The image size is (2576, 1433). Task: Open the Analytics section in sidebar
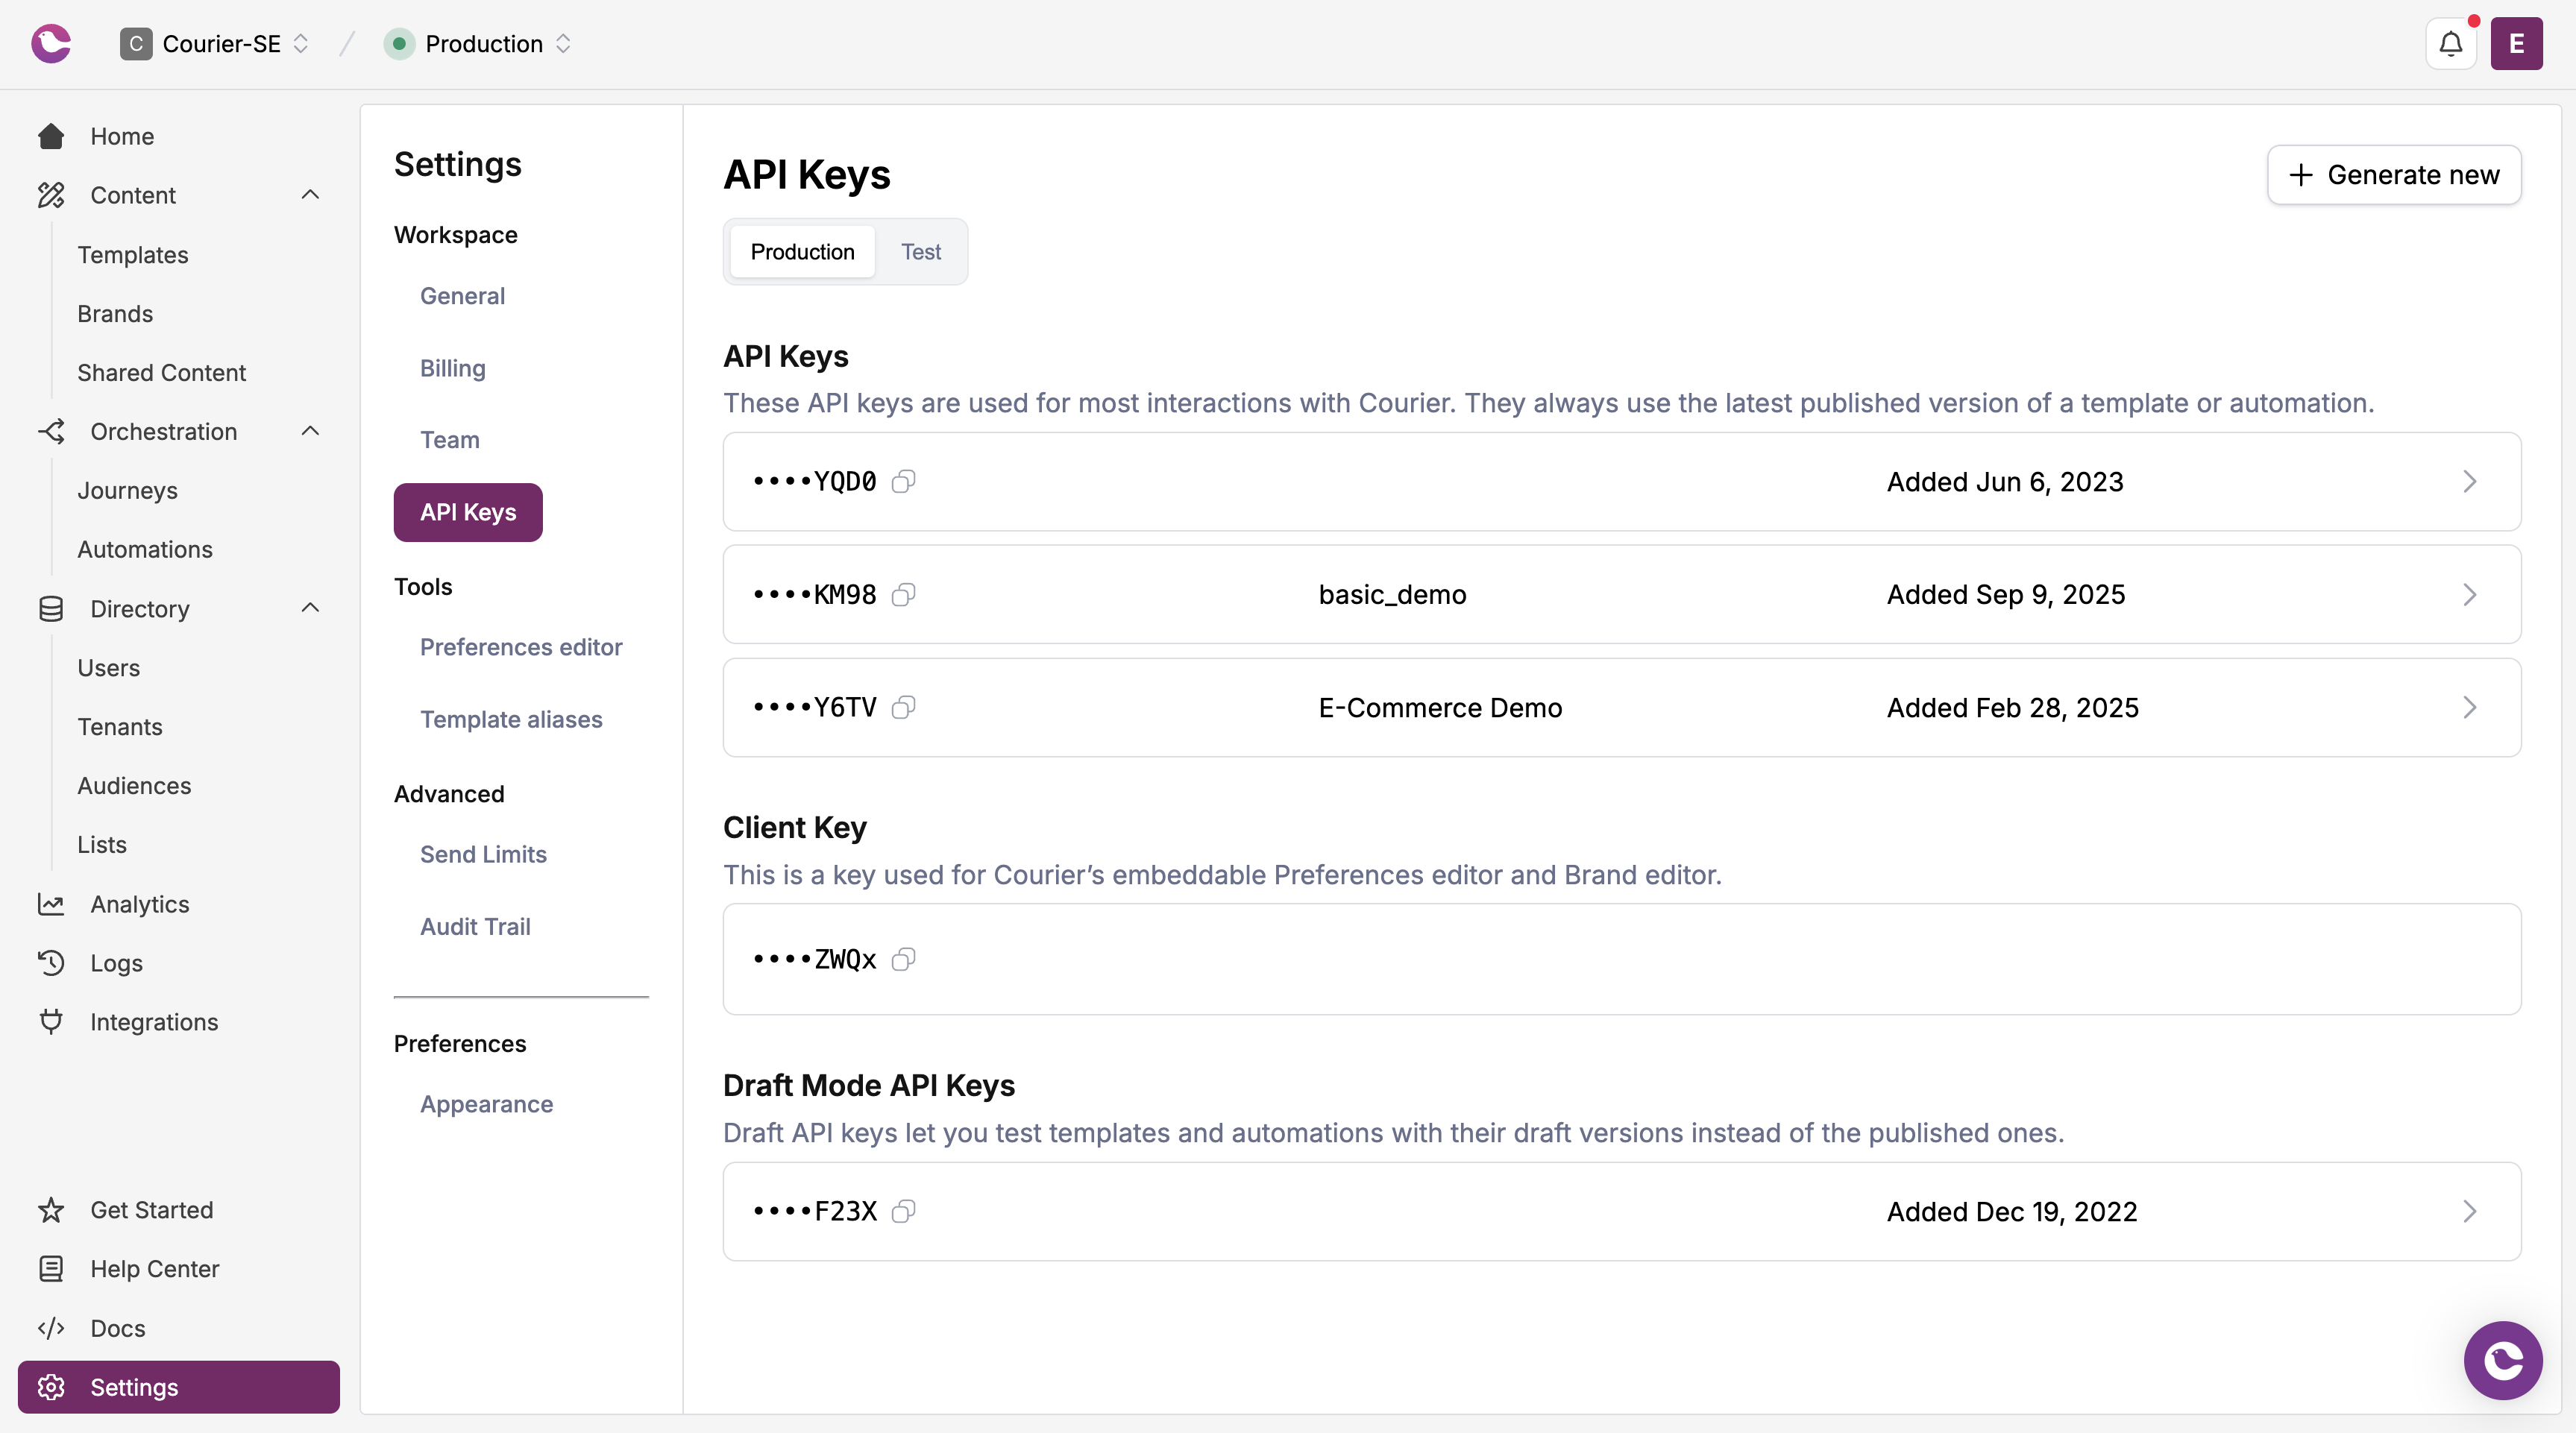[138, 904]
